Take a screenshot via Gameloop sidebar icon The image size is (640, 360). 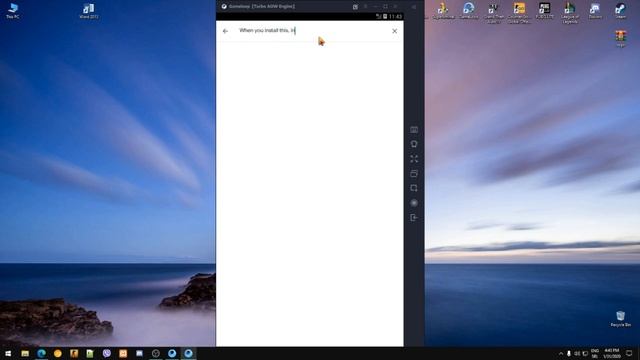point(414,188)
